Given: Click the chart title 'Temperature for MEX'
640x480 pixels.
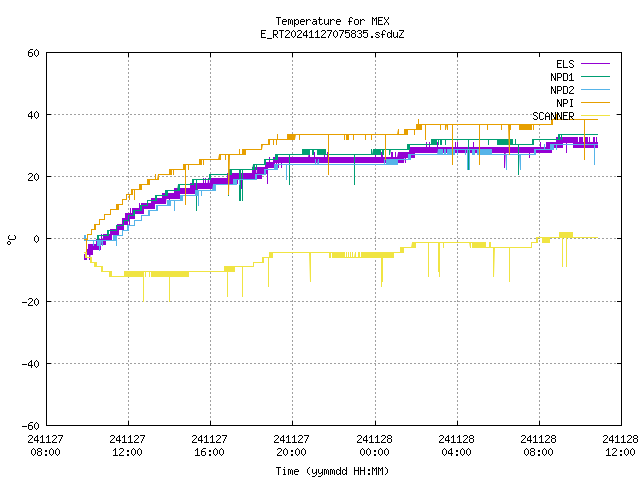Looking at the screenshot, I should tap(332, 21).
